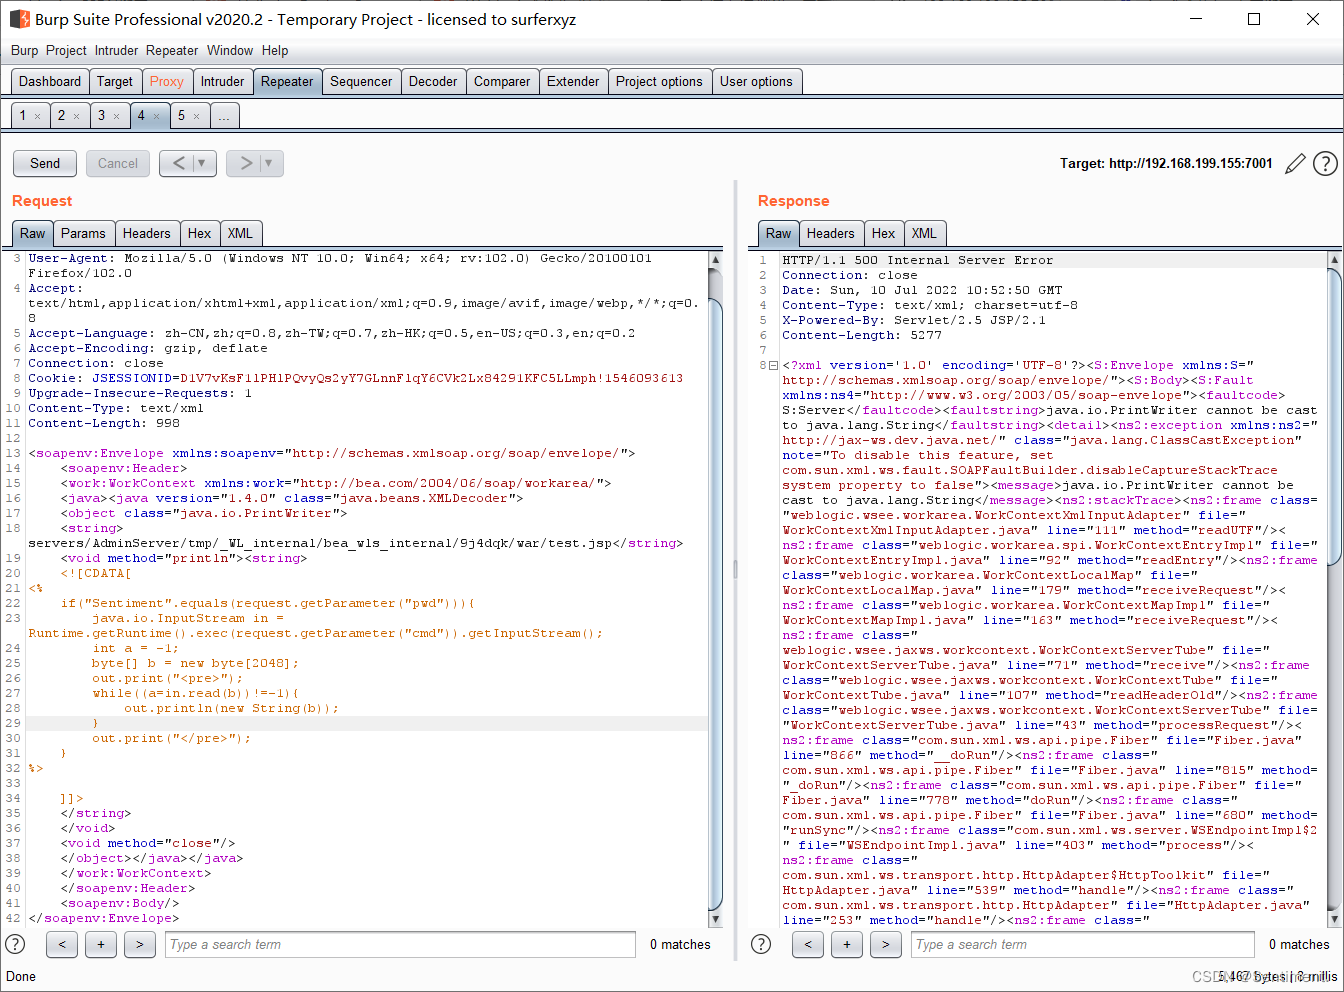
Task: Click the HTTP/1.1 500 Internal Server Error line
Action: point(918,260)
